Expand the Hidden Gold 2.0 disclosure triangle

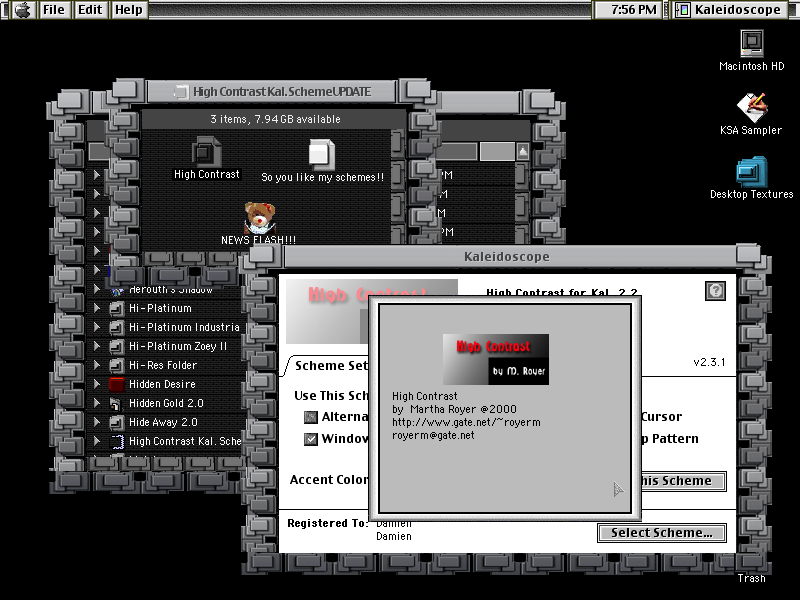97,403
